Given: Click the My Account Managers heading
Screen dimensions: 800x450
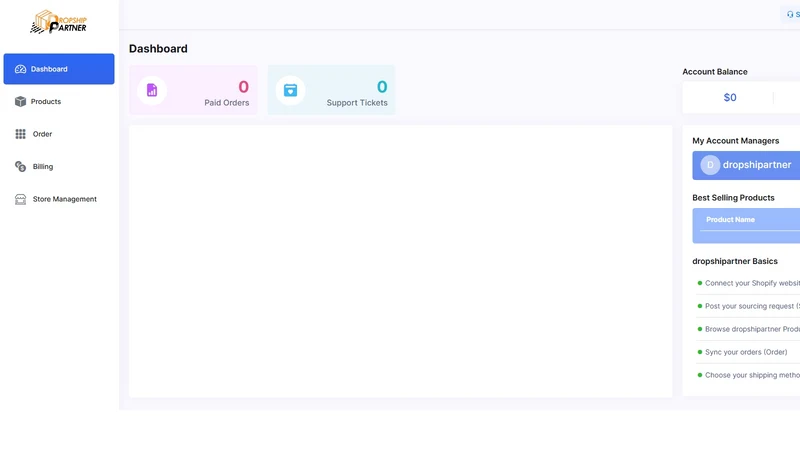Looking at the screenshot, I should click(735, 141).
